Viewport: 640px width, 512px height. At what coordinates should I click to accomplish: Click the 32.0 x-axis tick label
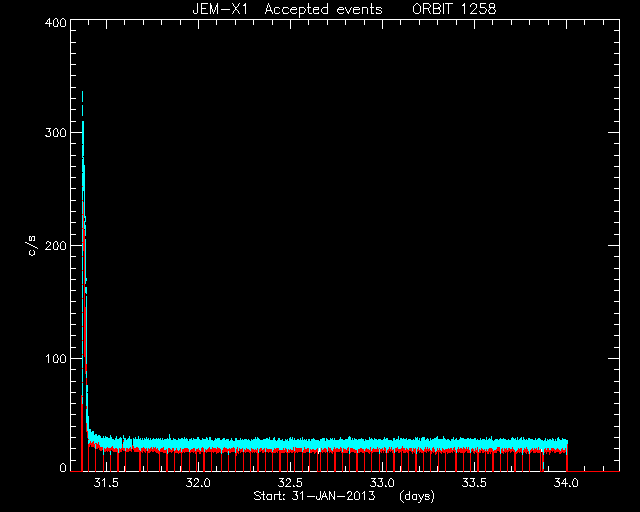tap(198, 483)
